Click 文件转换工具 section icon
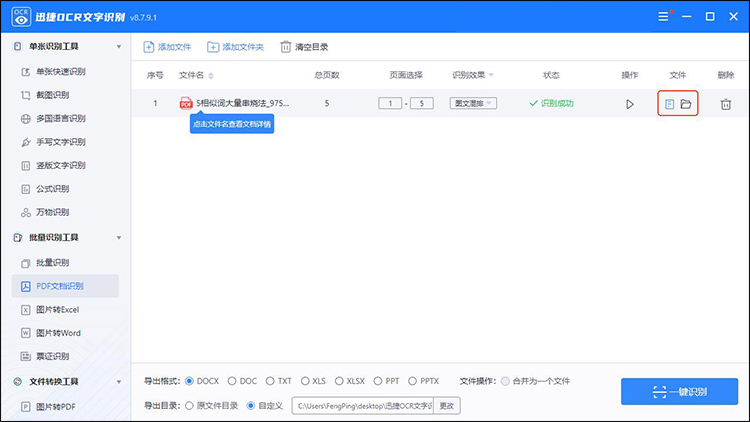This screenshot has height=422, width=750. pyautogui.click(x=18, y=381)
